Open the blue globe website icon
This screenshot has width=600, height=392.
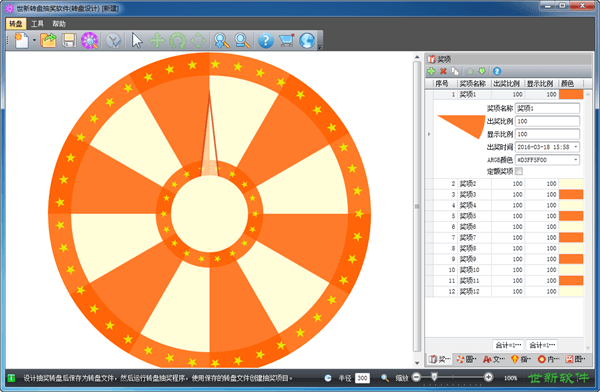point(307,40)
